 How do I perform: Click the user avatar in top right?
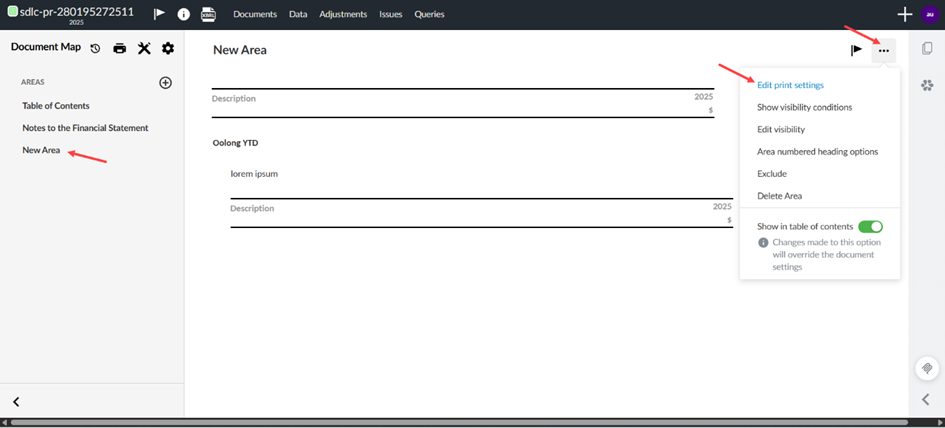coord(929,14)
